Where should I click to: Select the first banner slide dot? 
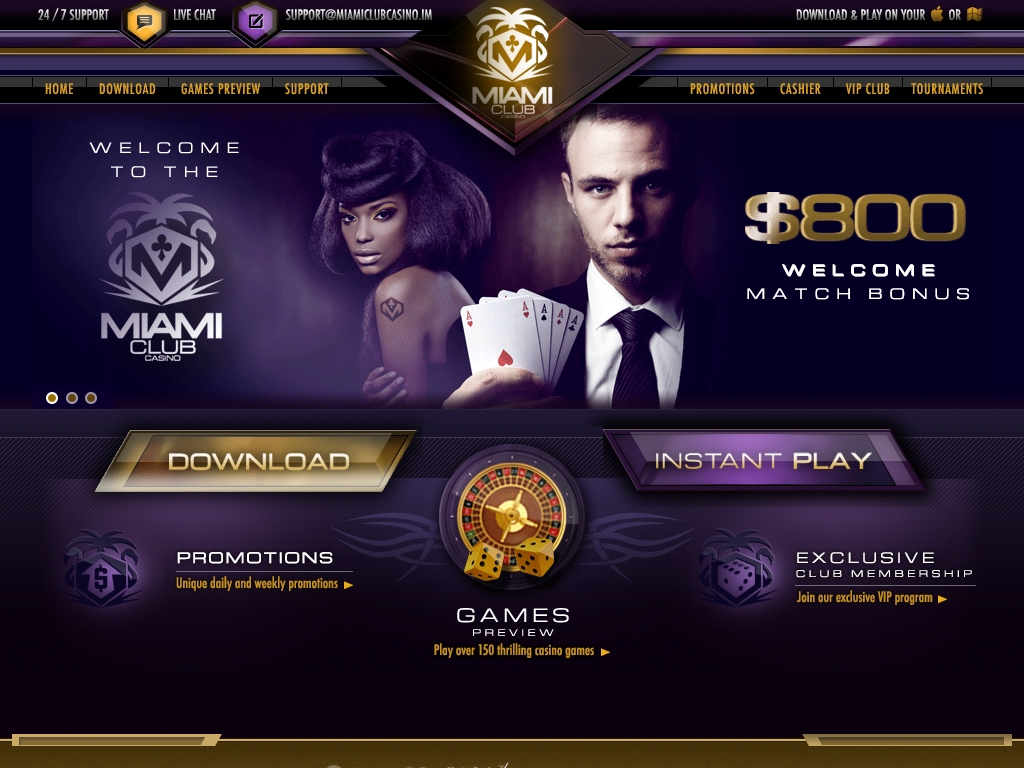point(52,398)
